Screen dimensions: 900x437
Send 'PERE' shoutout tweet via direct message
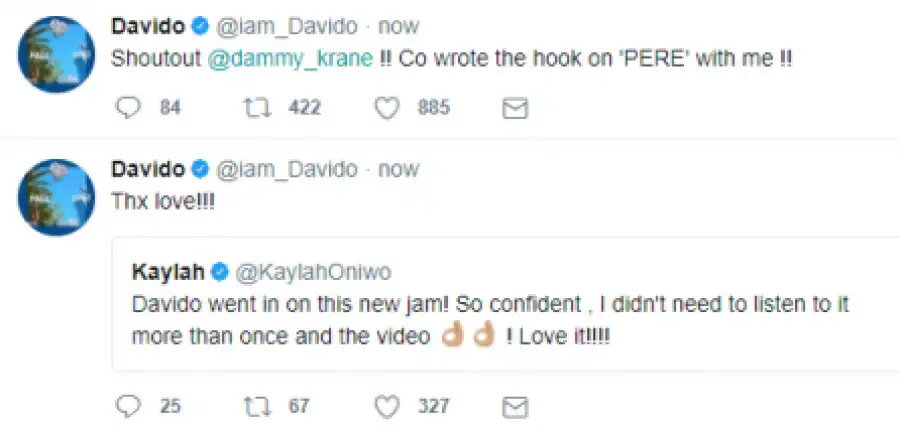click(x=514, y=108)
